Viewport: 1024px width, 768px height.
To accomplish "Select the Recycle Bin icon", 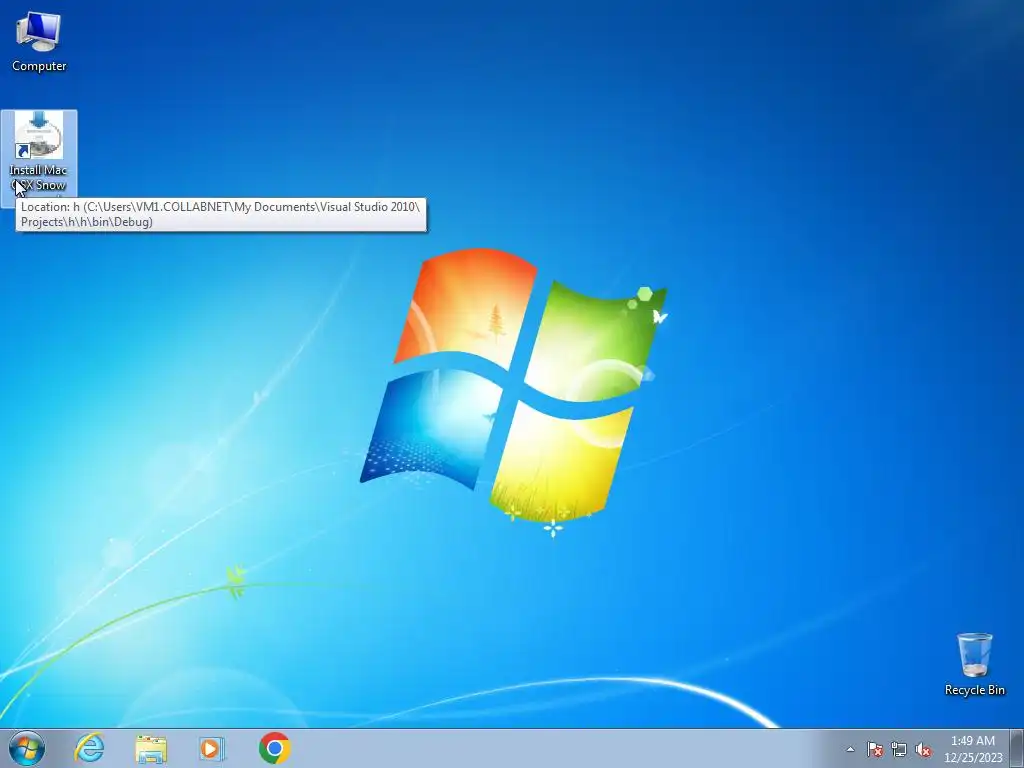I will click(974, 664).
